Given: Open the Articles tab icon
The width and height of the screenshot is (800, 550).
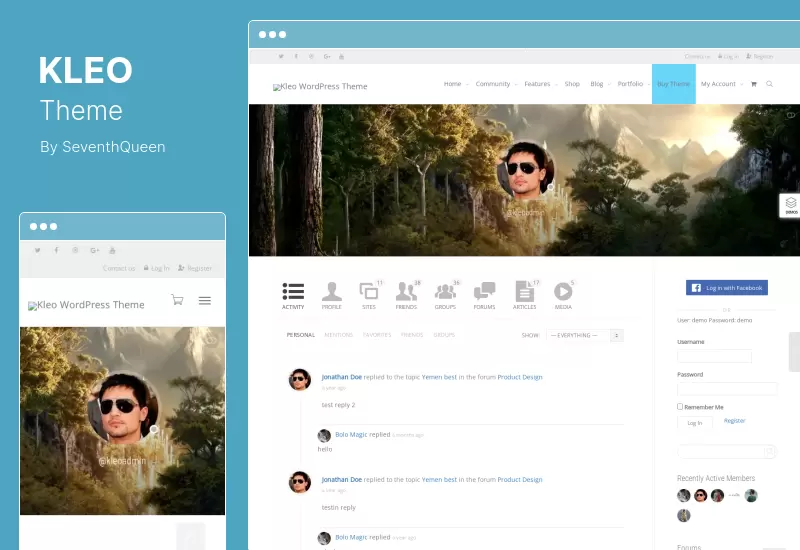Looking at the screenshot, I should pyautogui.click(x=524, y=291).
